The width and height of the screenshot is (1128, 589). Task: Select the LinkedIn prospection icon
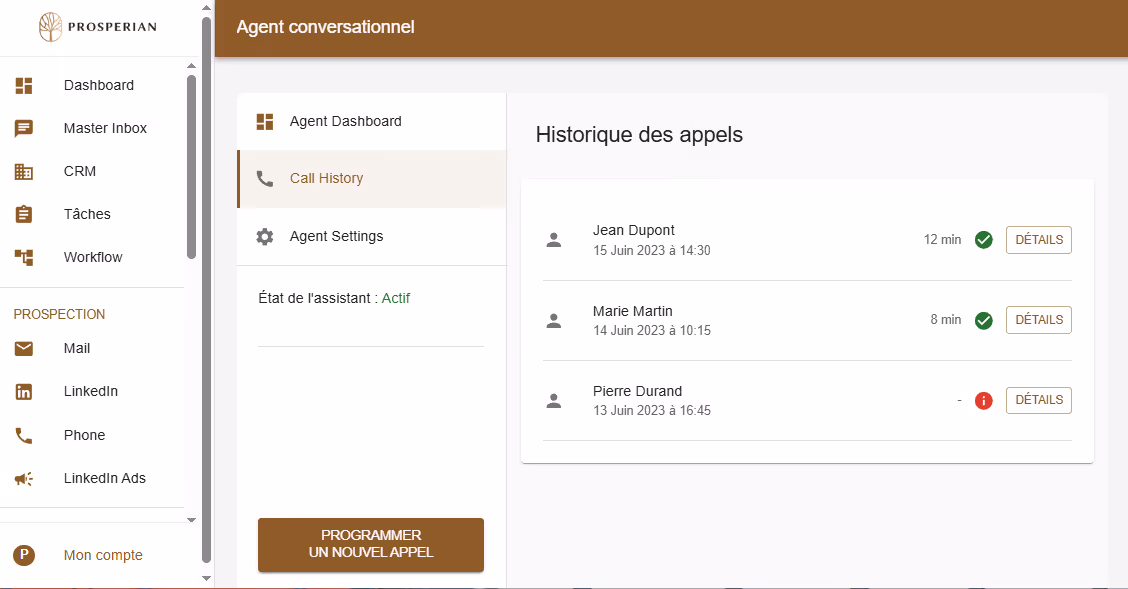(23, 391)
